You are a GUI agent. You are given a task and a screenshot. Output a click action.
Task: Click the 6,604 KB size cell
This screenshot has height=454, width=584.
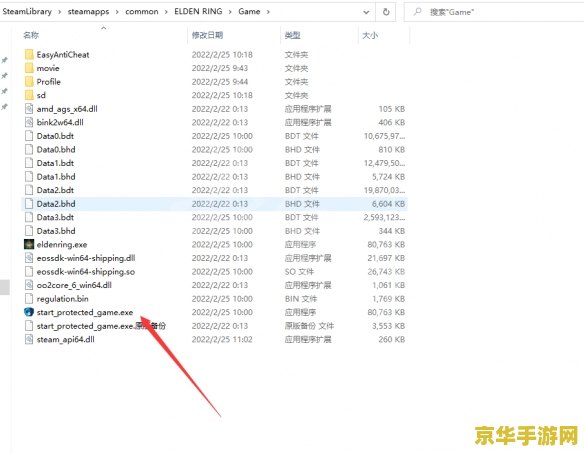tap(388, 204)
